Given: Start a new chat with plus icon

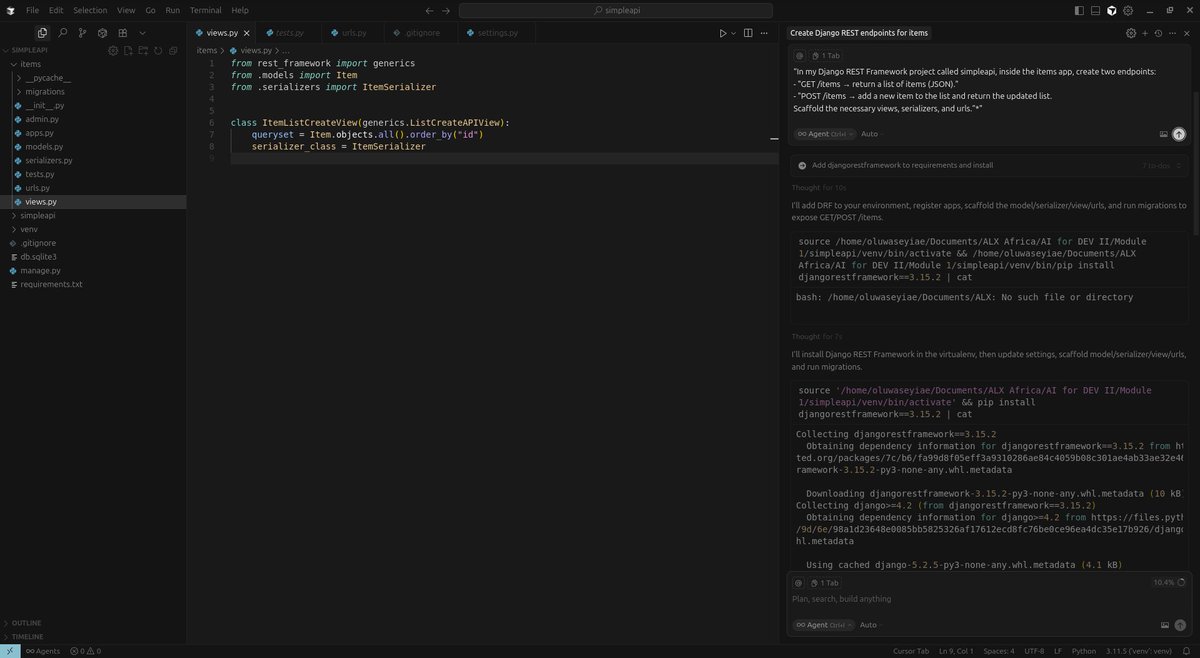Looking at the screenshot, I should pos(1145,33).
